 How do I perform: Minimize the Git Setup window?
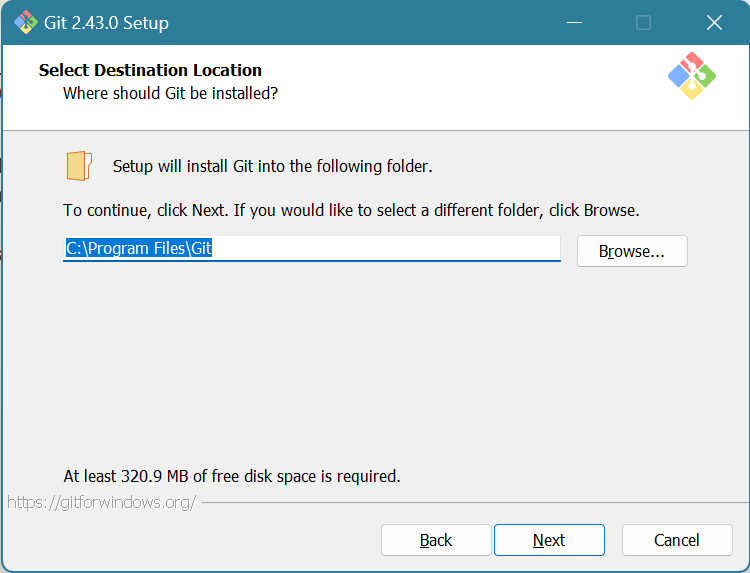pos(574,22)
